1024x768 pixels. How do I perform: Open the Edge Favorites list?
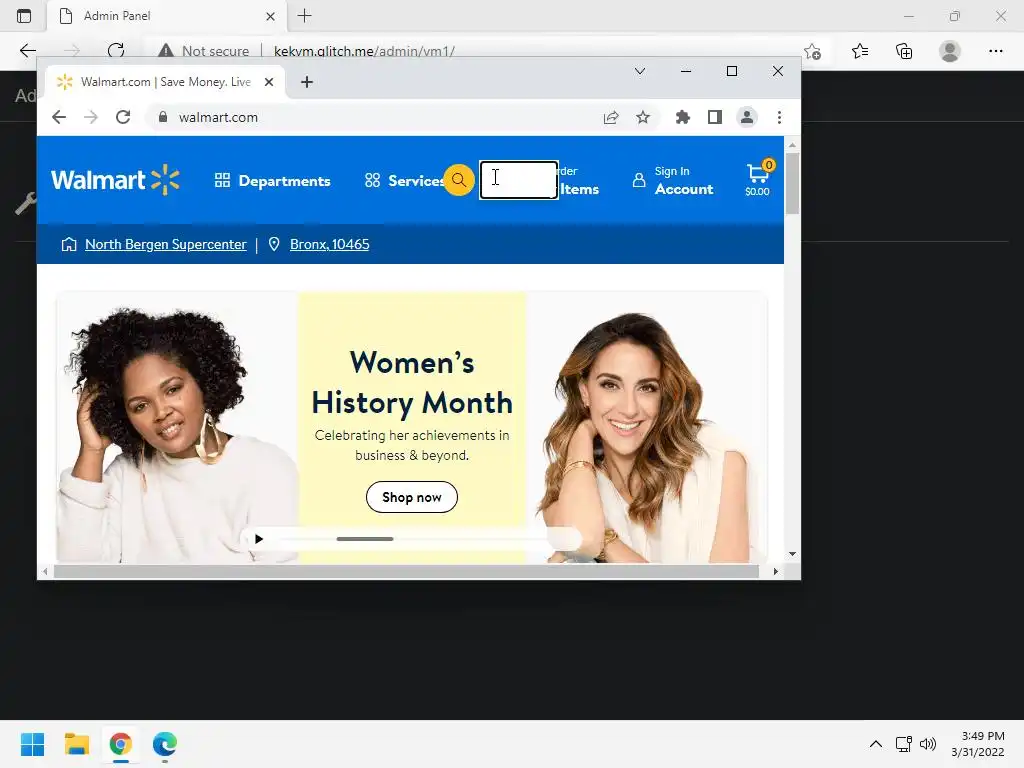tap(860, 51)
